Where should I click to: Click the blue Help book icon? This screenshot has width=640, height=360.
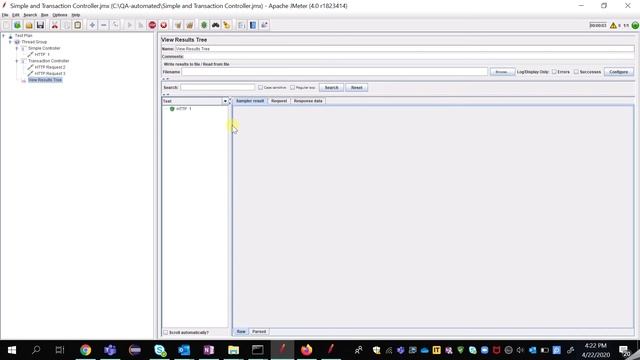[x=253, y=25]
